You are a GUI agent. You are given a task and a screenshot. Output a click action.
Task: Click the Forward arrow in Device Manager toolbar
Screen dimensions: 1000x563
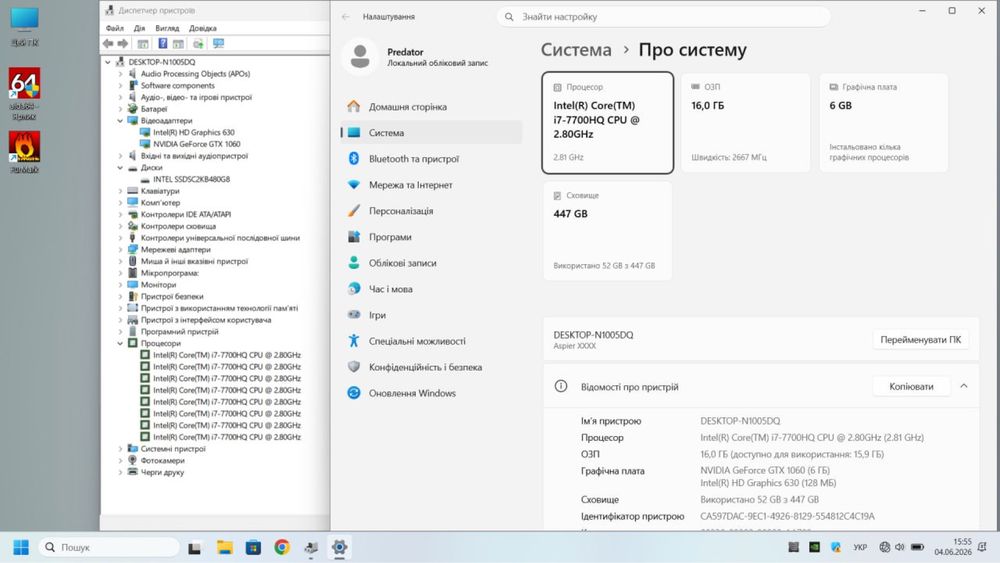(123, 43)
